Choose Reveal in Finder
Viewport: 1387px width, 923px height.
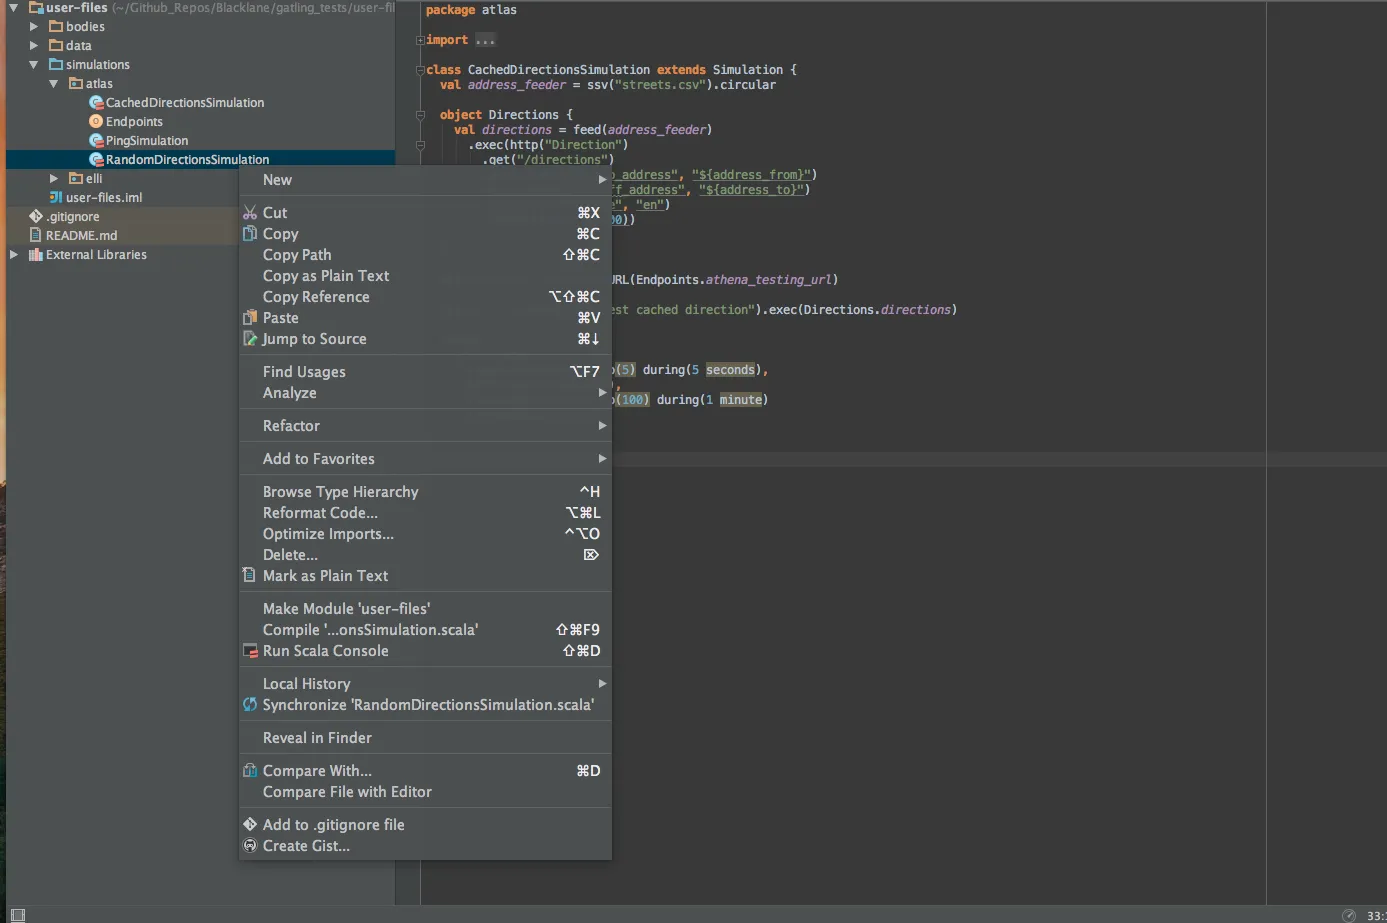click(x=425, y=738)
